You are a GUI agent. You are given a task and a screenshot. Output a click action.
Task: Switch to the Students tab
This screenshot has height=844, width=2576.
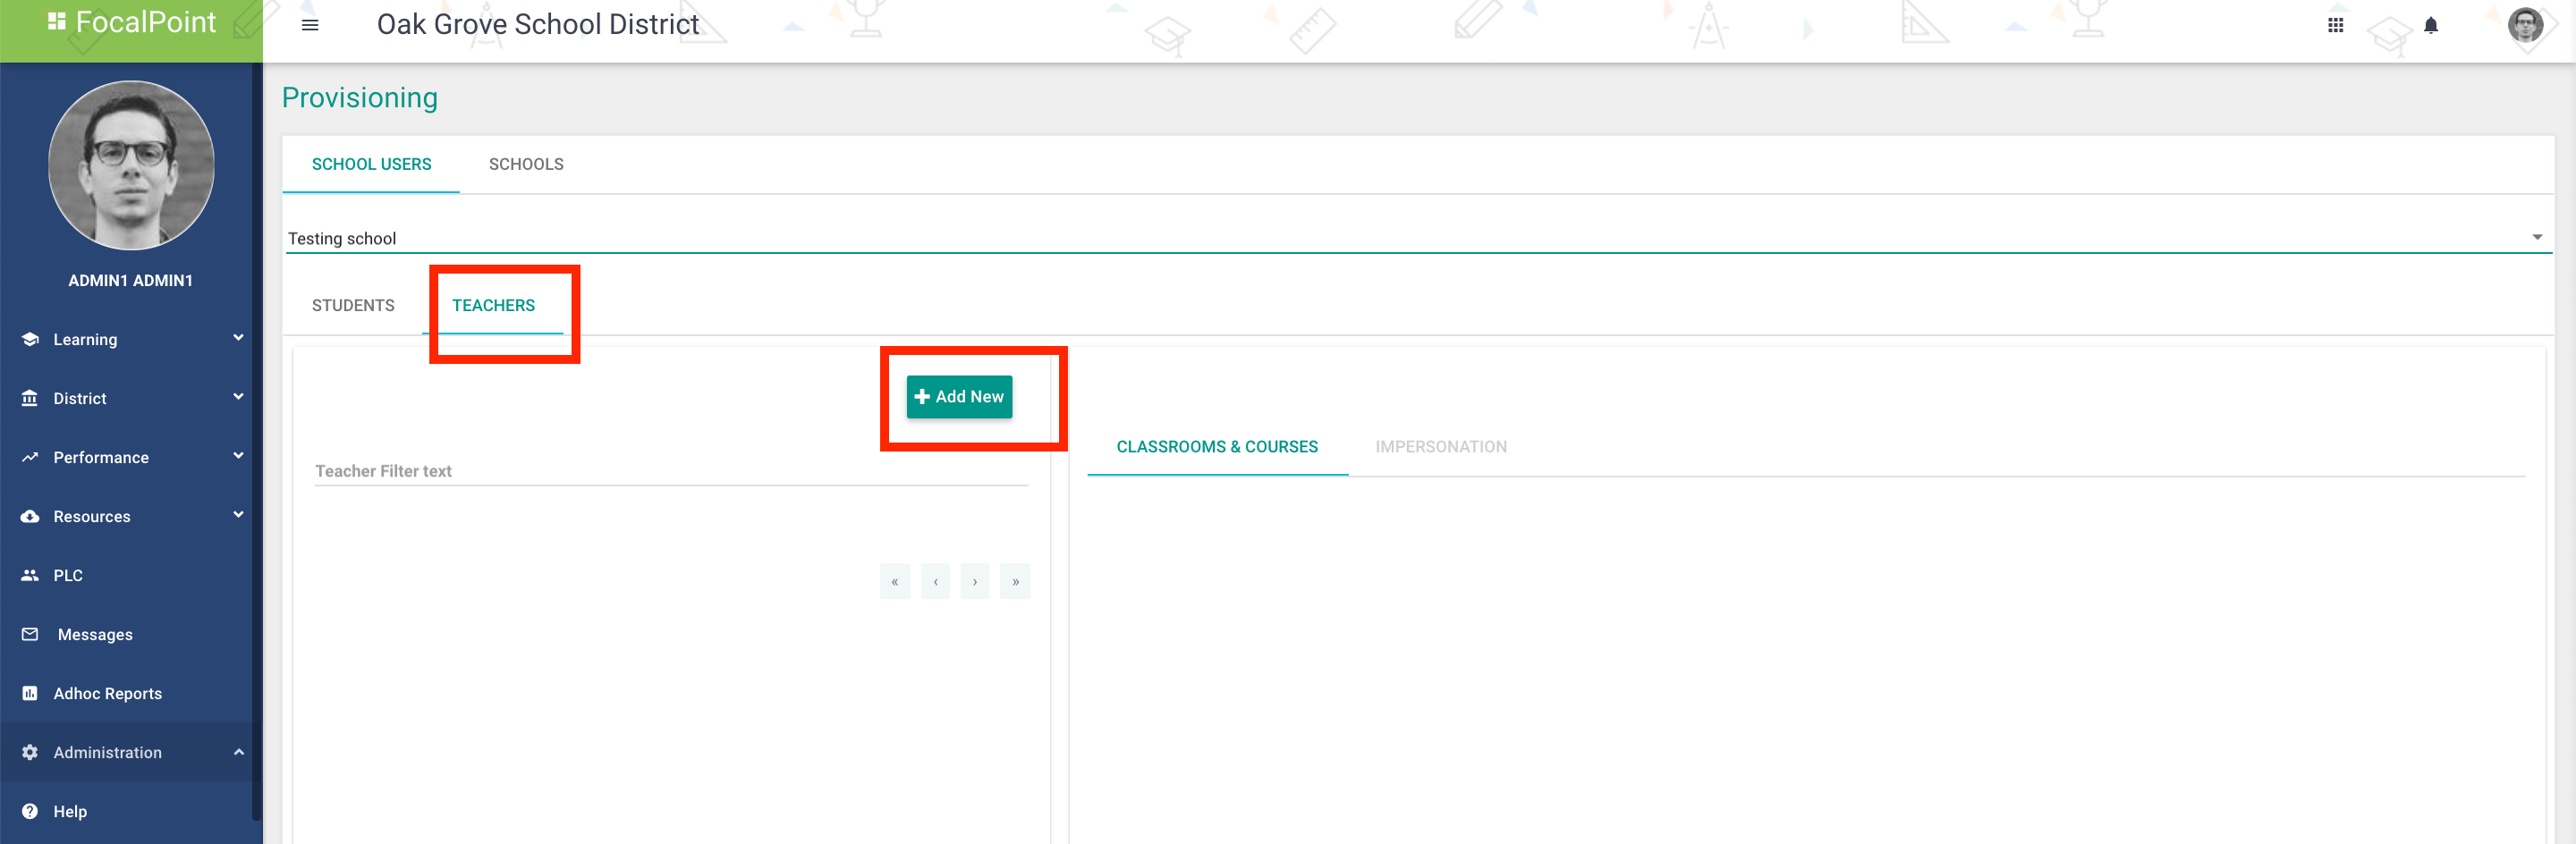353,305
